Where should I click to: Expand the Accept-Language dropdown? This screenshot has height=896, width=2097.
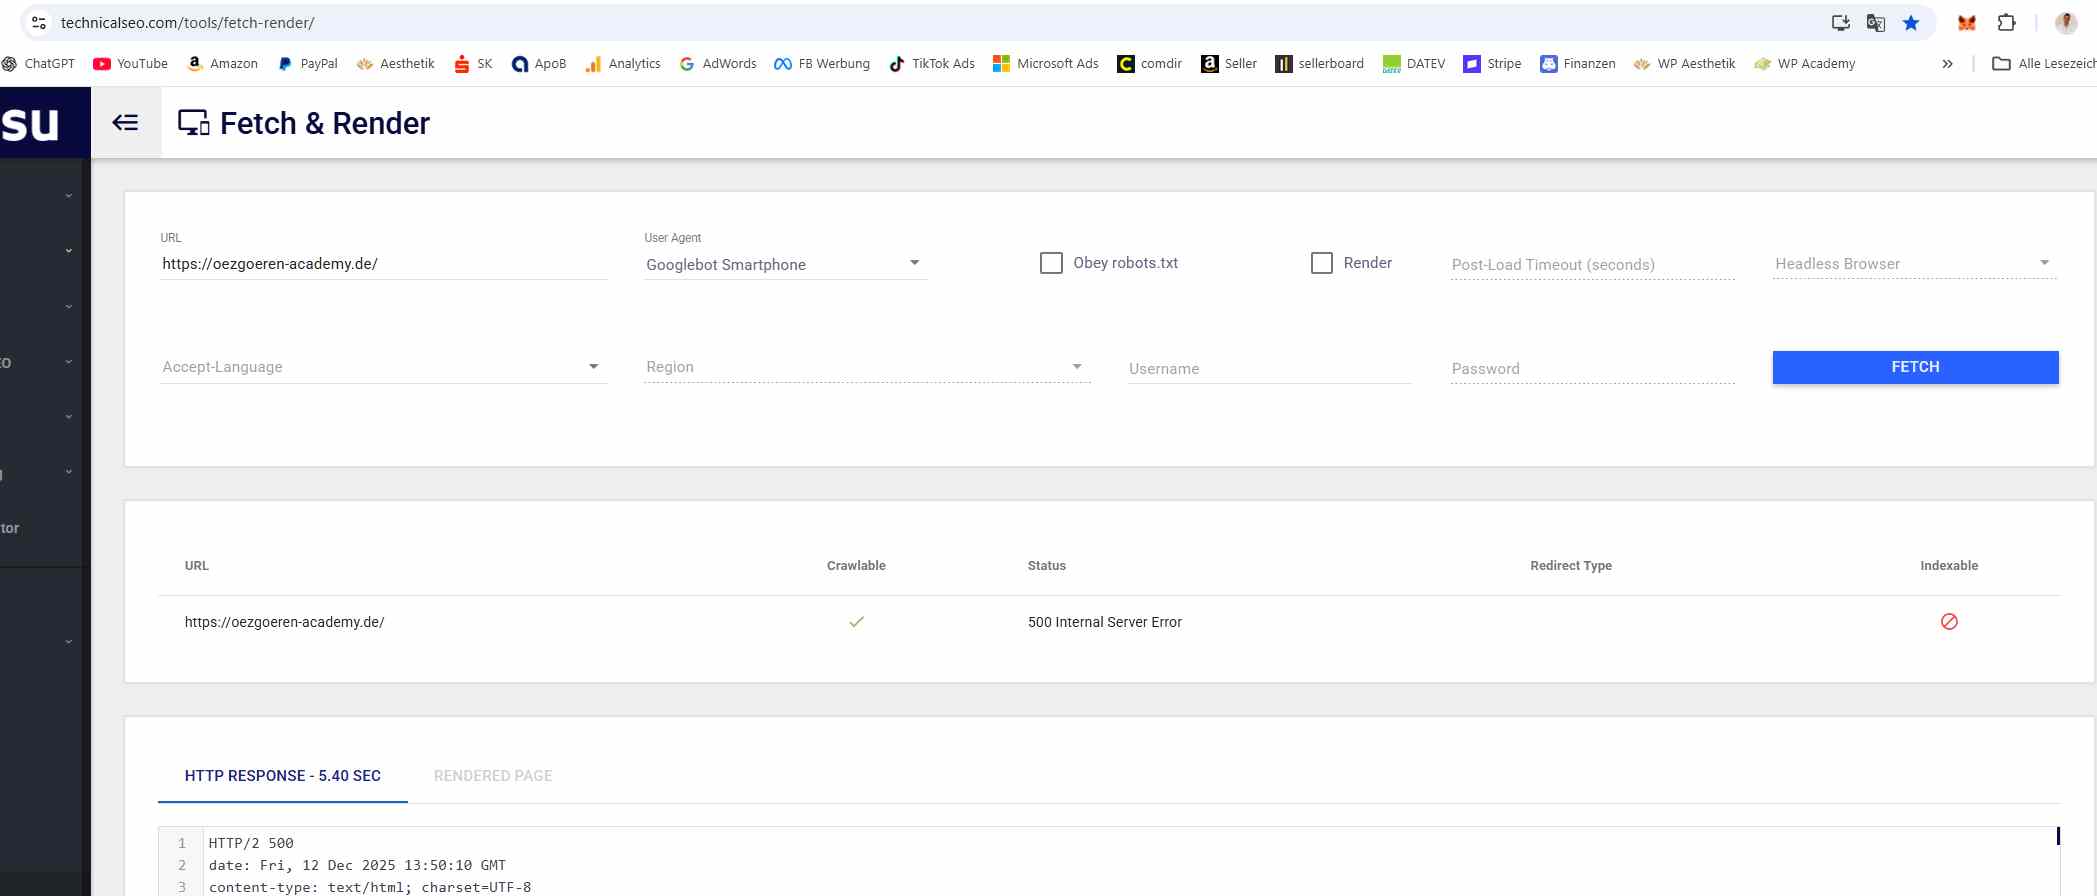click(382, 367)
